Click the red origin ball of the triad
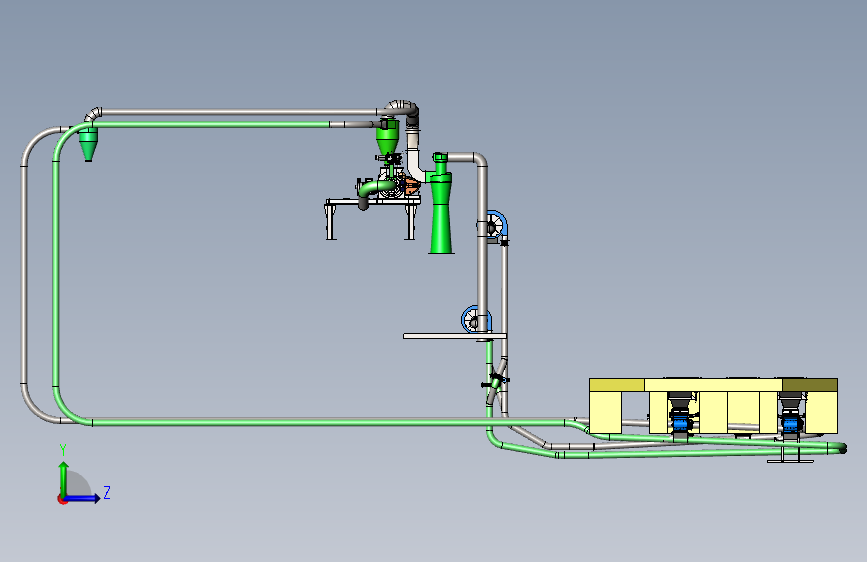867x562 pixels. coord(62,499)
